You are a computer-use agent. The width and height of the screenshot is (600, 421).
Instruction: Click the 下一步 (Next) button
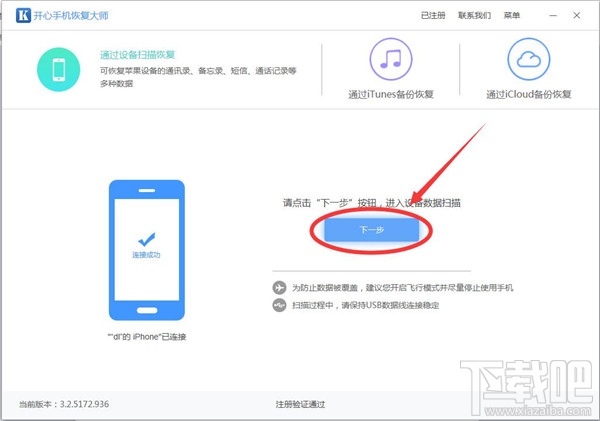(371, 230)
